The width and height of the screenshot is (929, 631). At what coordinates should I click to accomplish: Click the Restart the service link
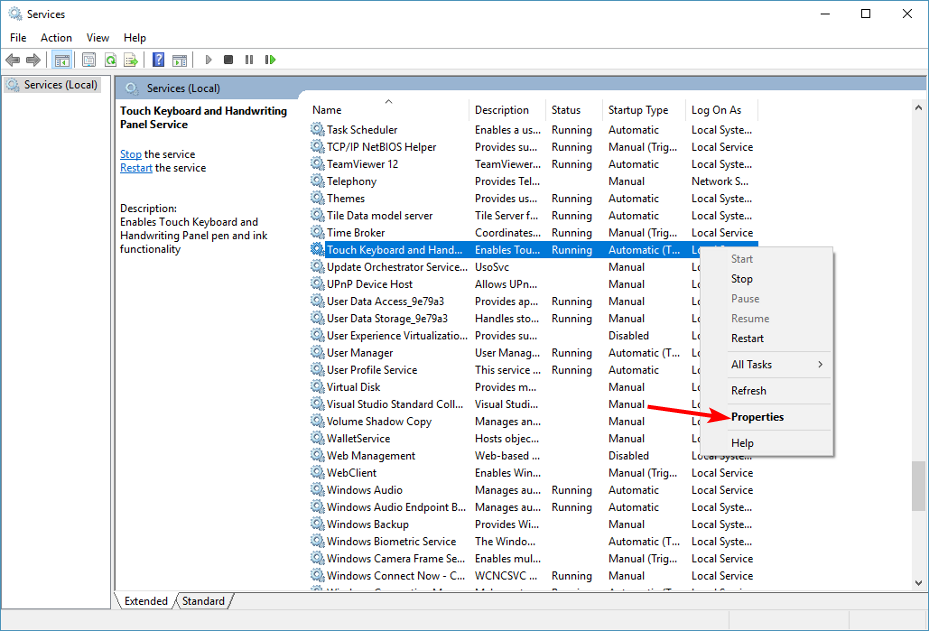(x=136, y=168)
